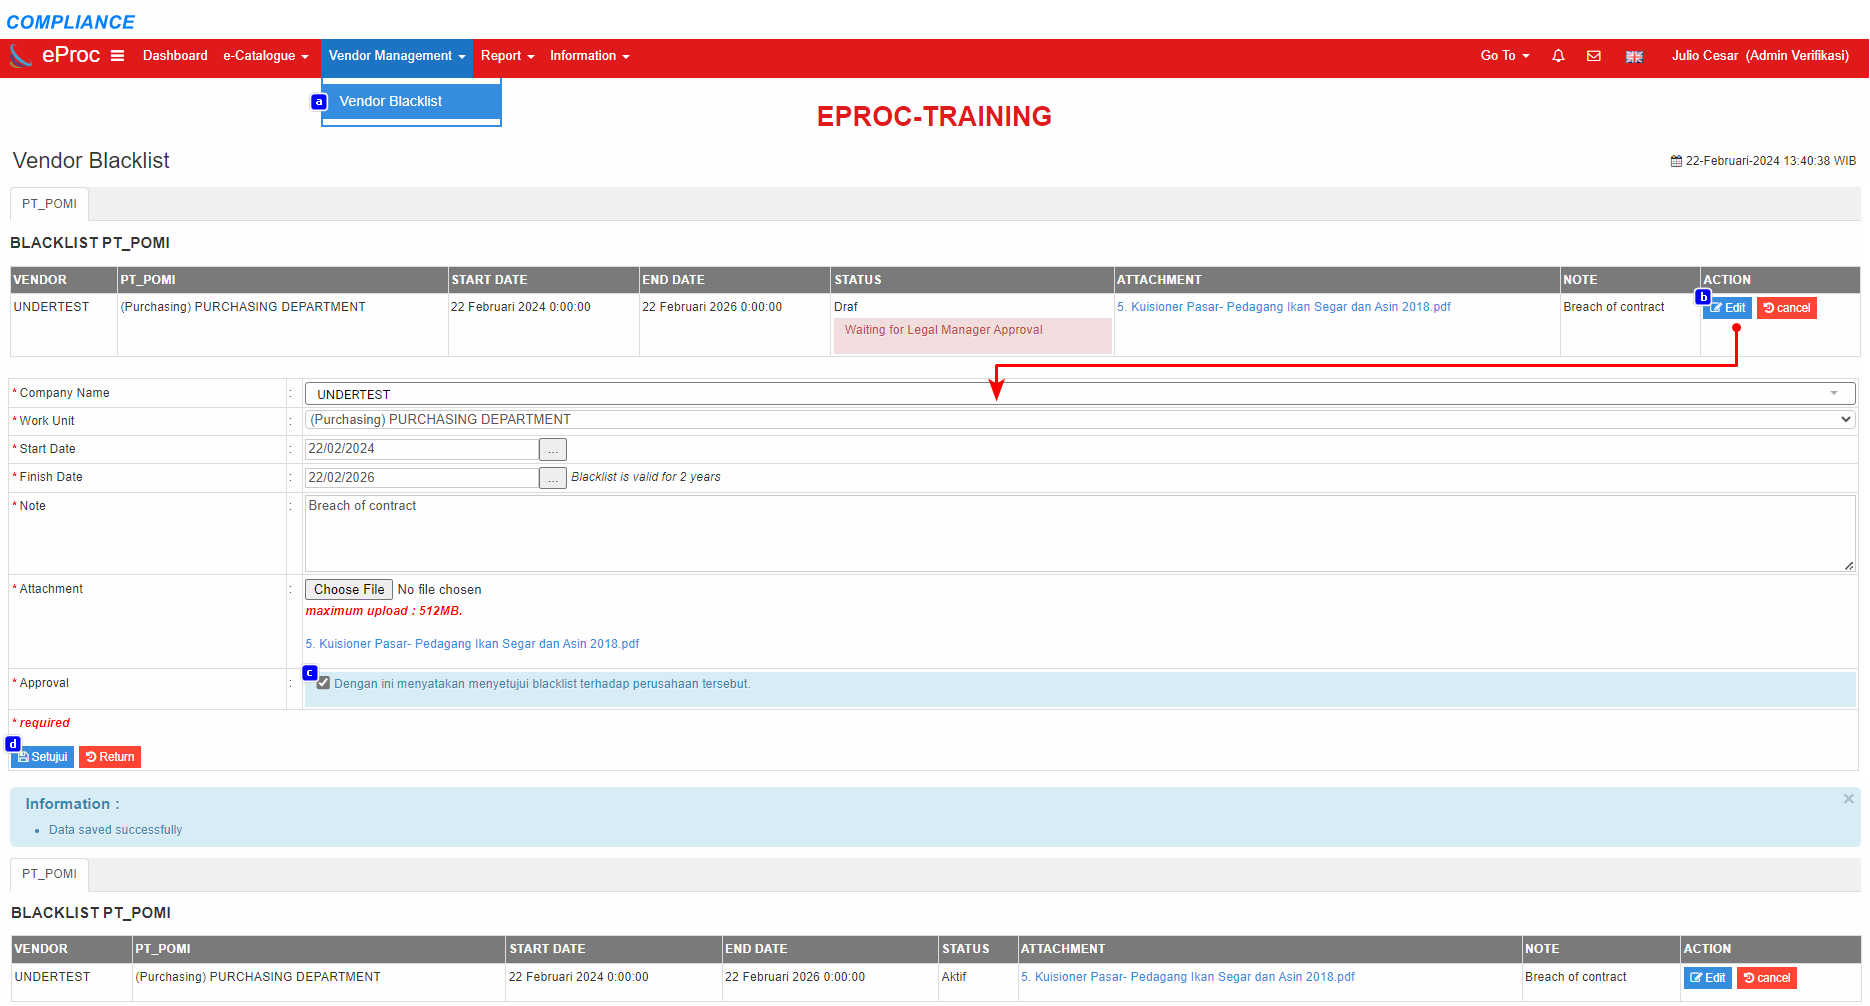
Task: Click inside the Note text area
Action: 1078,534
